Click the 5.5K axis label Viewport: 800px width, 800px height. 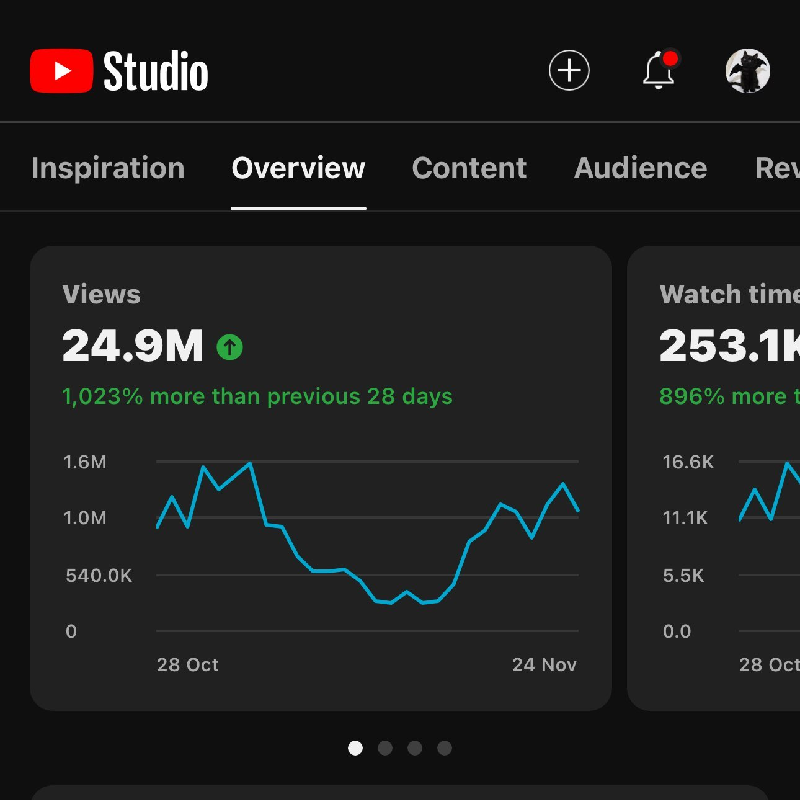coord(684,576)
